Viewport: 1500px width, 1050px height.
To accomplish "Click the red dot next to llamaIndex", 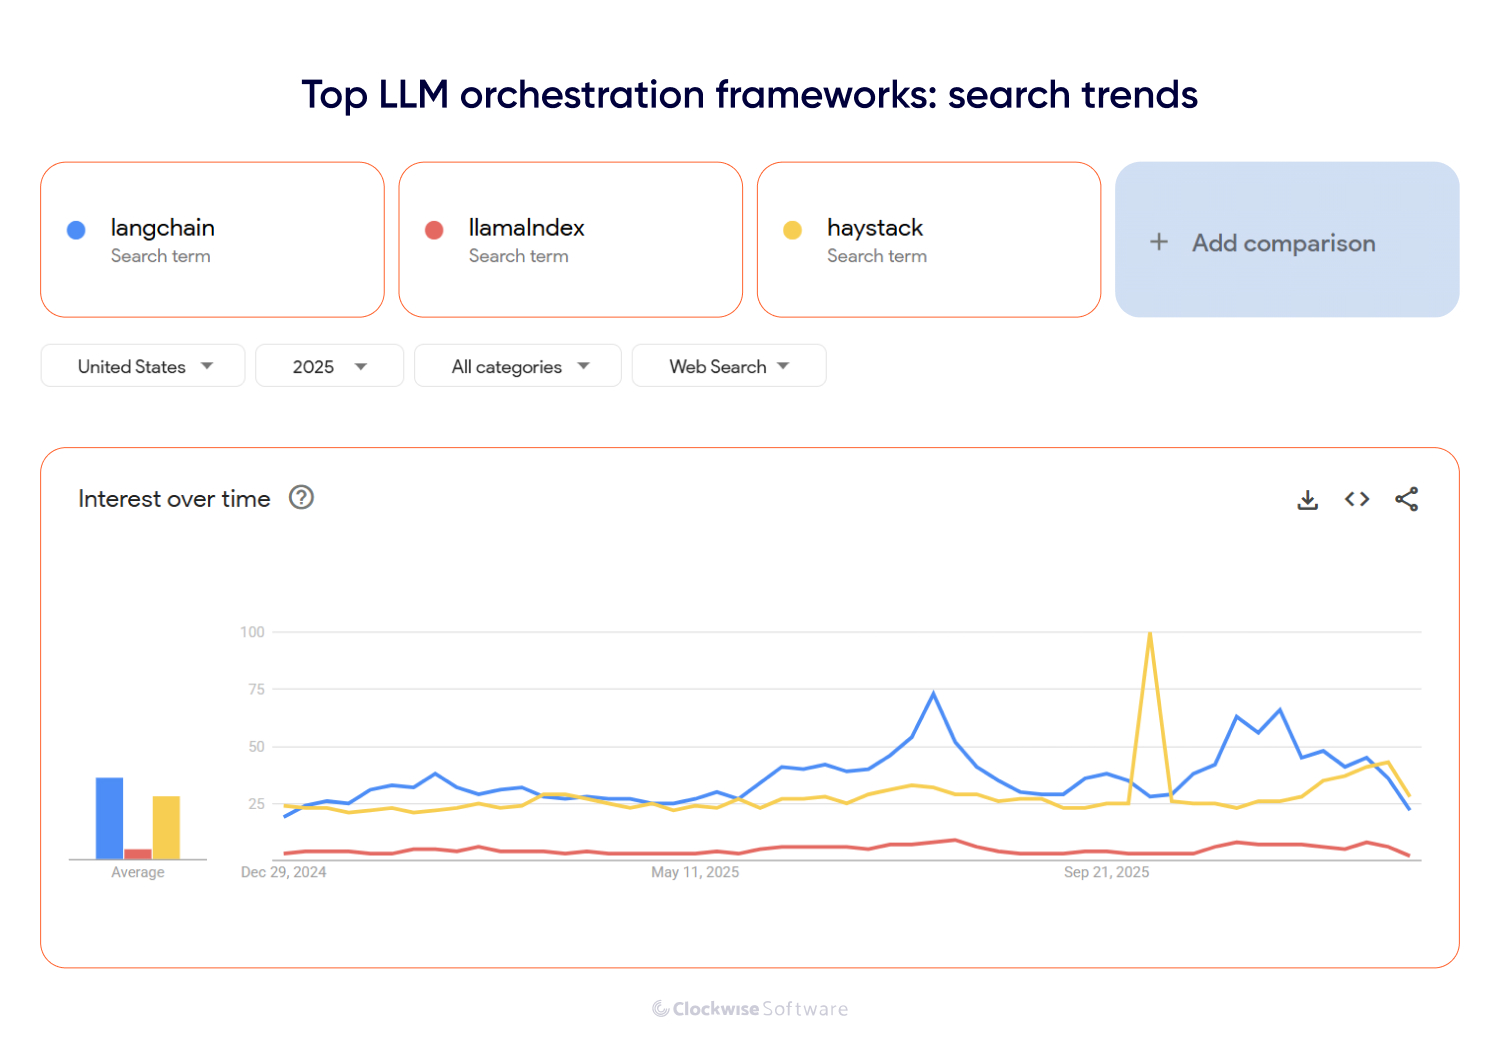I will click(434, 229).
